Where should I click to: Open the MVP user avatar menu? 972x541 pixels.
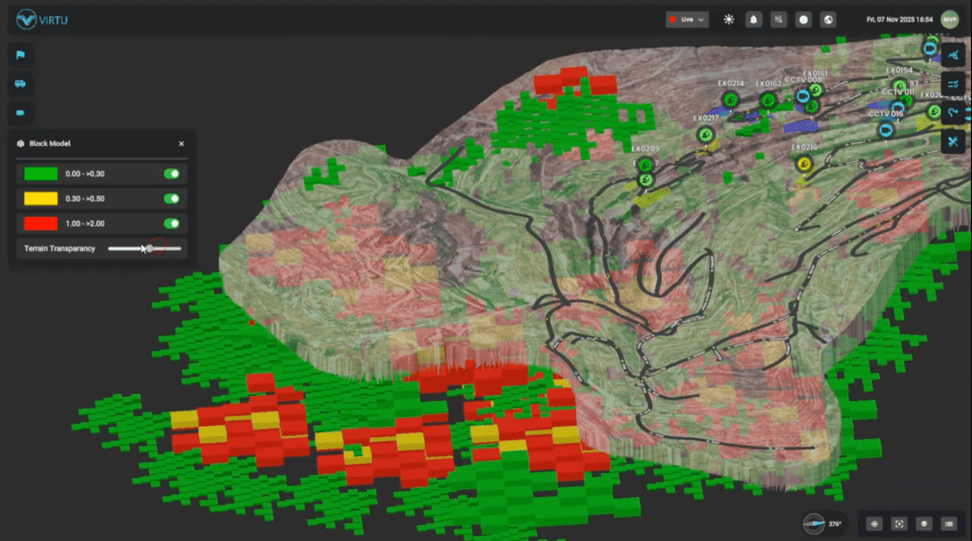coord(949,19)
